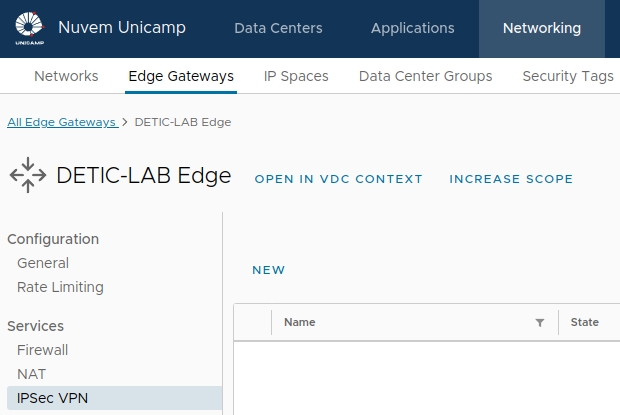Viewport: 620px width, 415px height.
Task: Click NEW to create an IPSec VPN
Action: coord(268,270)
